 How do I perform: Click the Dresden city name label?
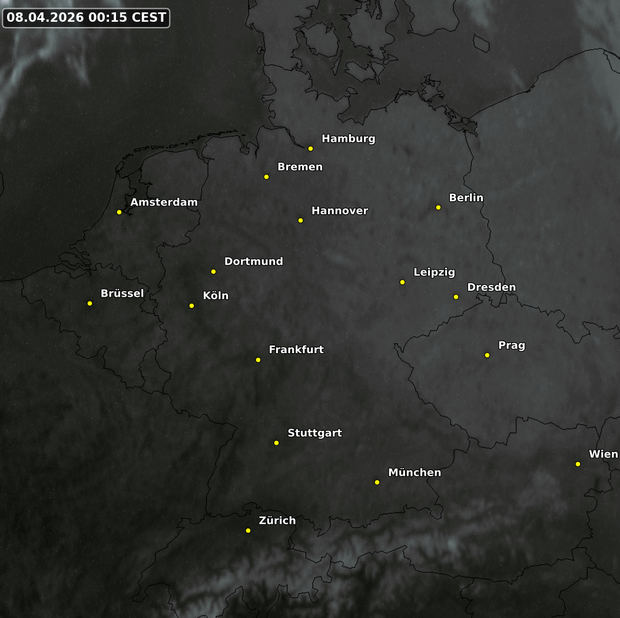click(491, 288)
